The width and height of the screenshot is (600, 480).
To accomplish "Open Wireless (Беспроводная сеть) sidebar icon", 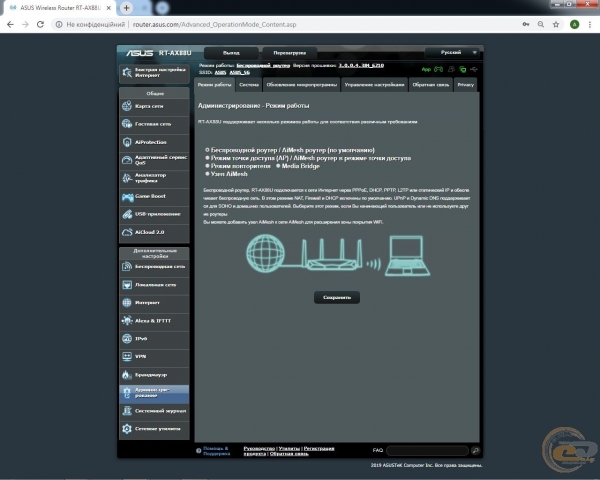I will coord(127,267).
